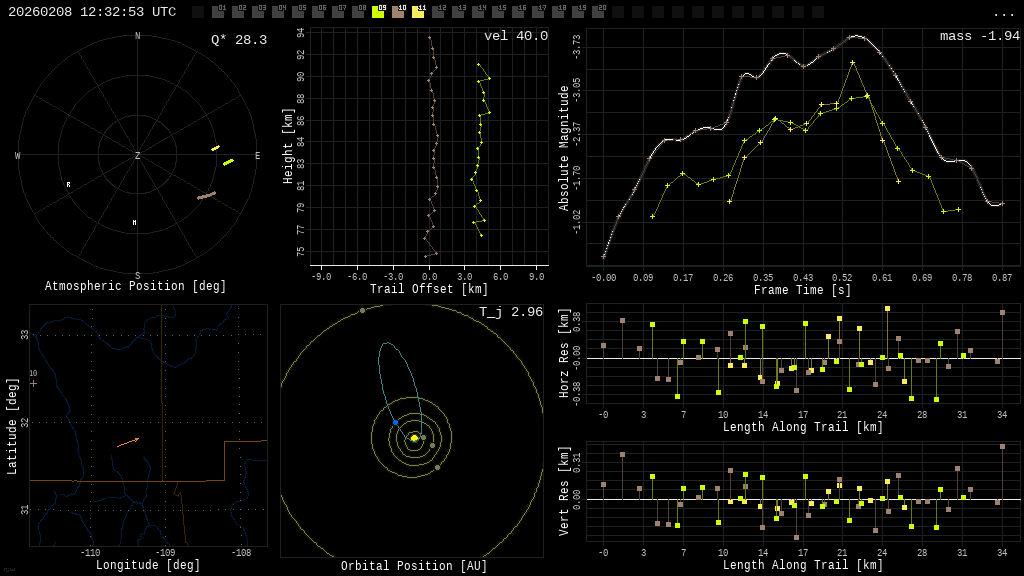
Task: Click the Atmospheric Position [deg] caption
Action: pos(136,287)
